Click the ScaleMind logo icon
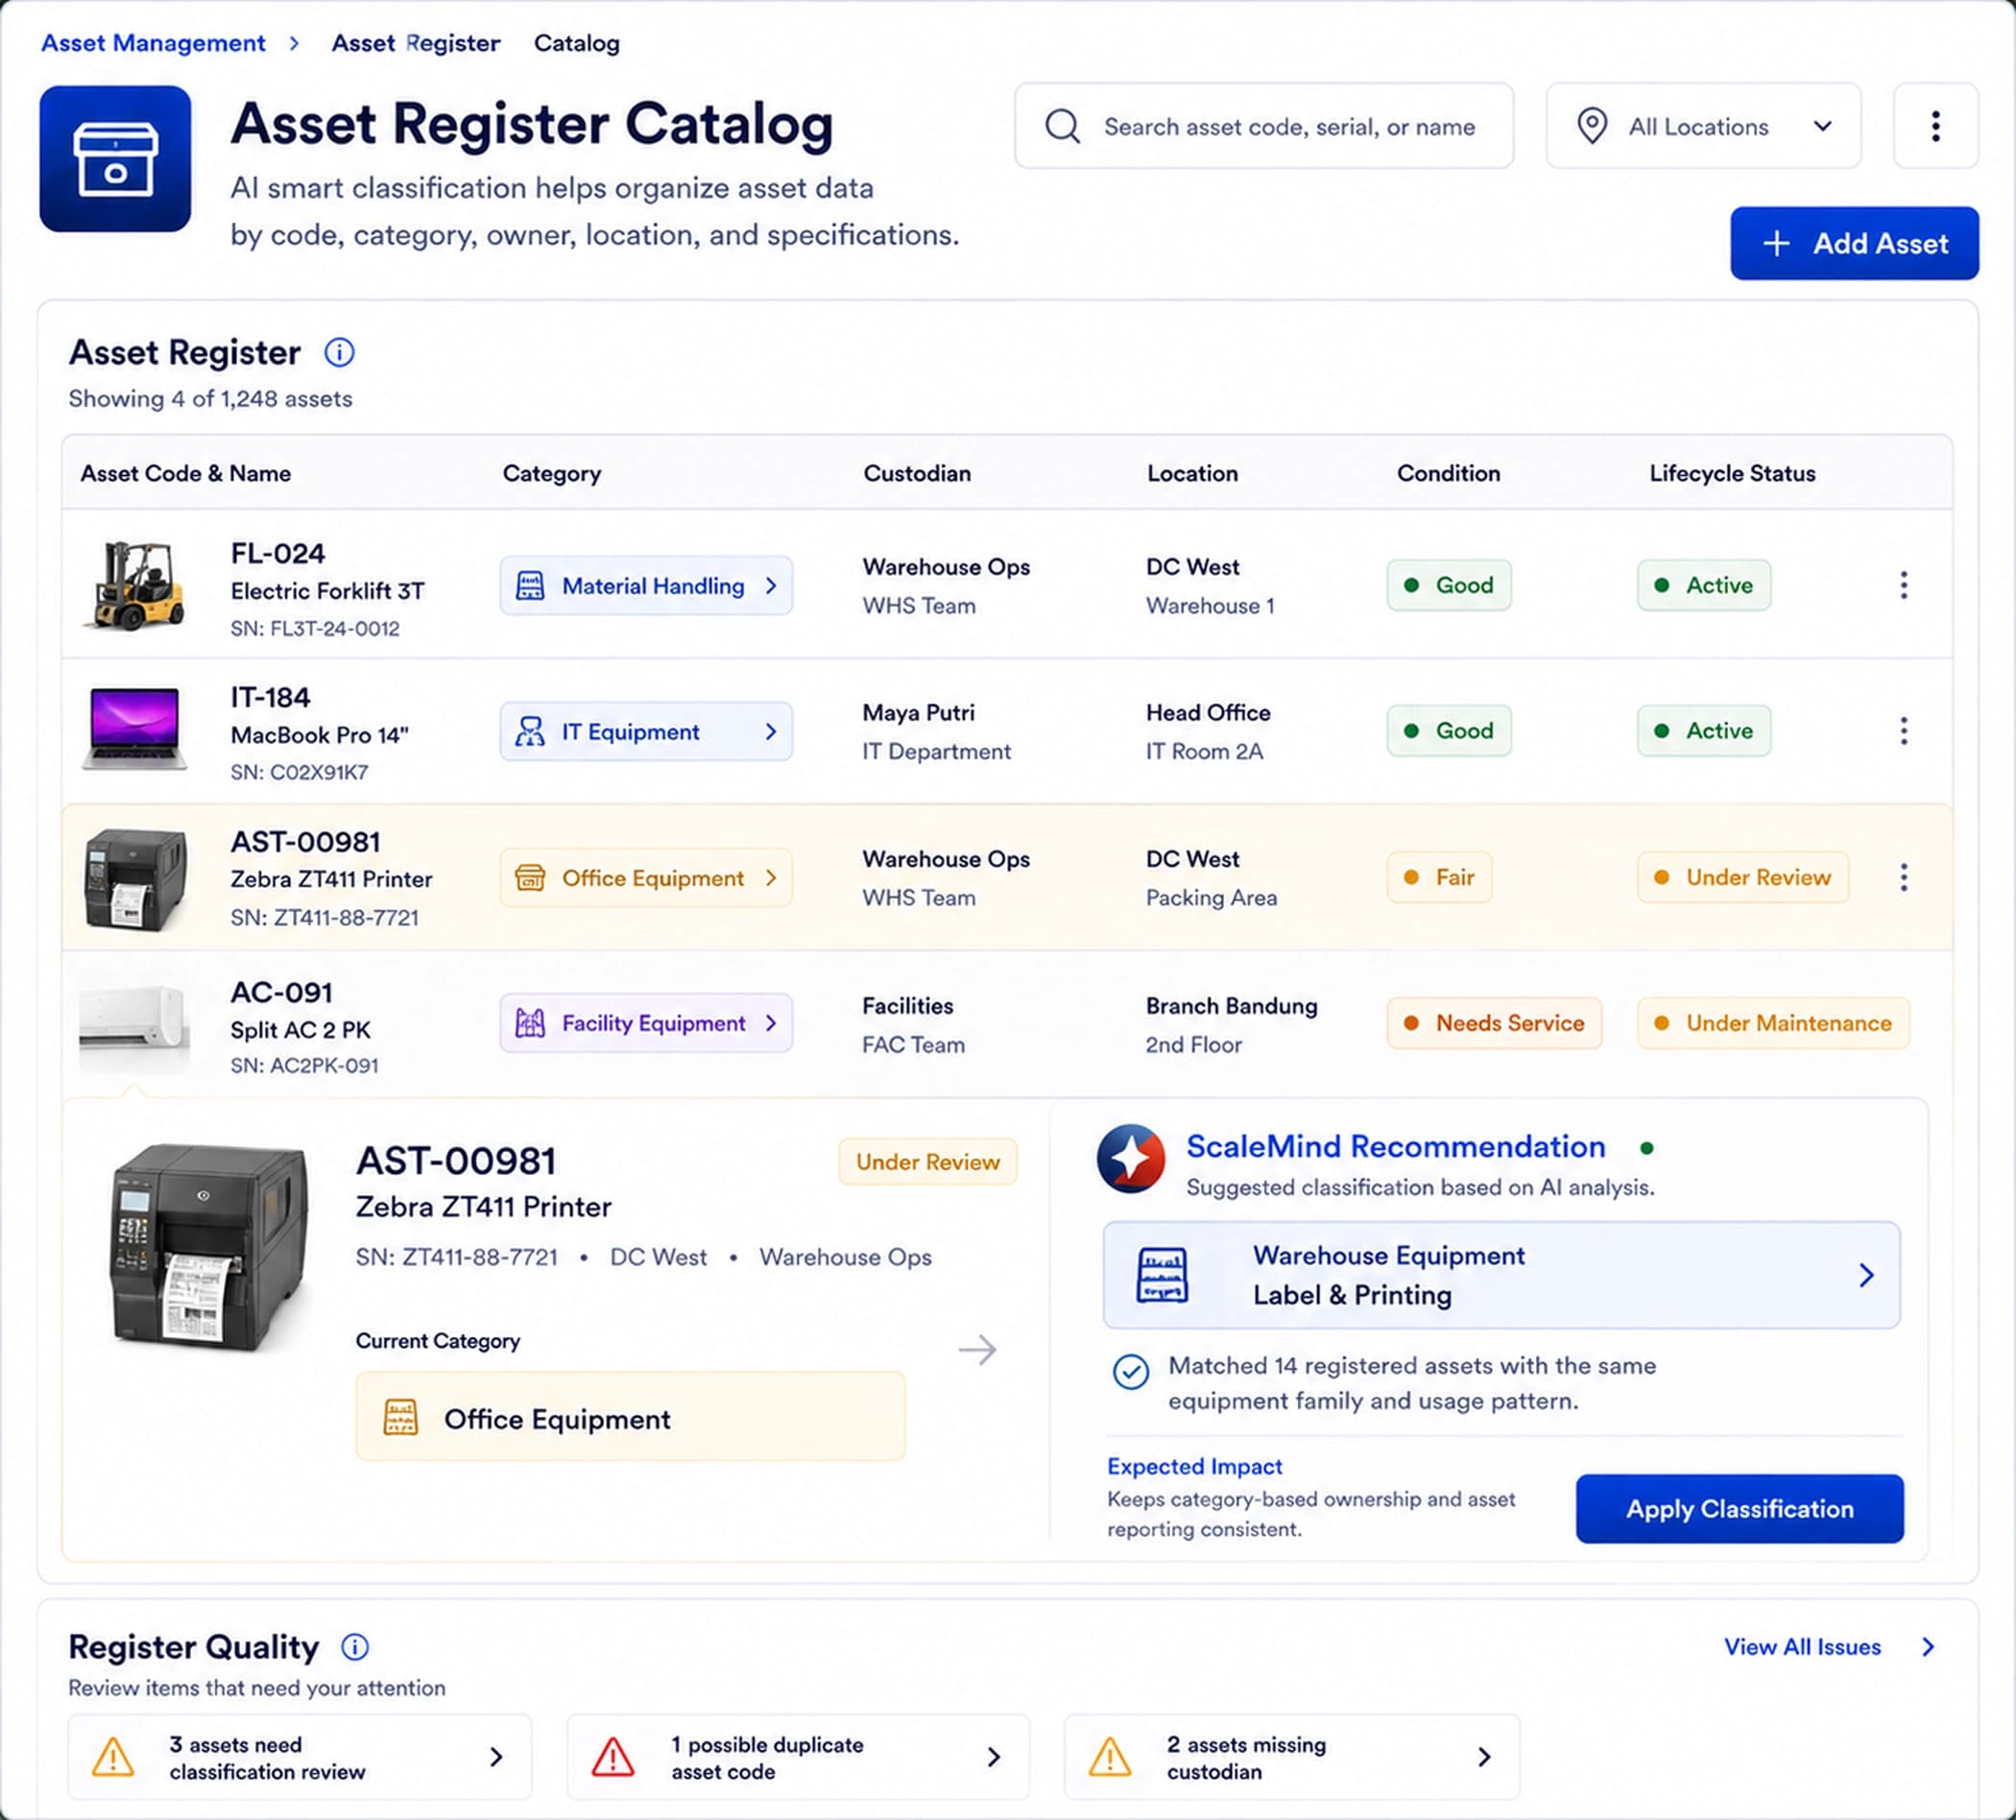The image size is (2016, 1820). (x=1130, y=1158)
